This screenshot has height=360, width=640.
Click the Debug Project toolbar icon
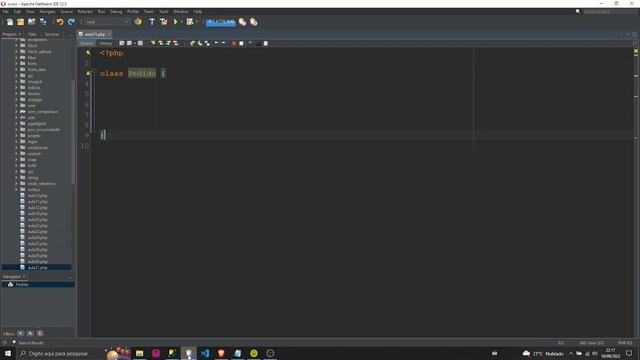190,22
